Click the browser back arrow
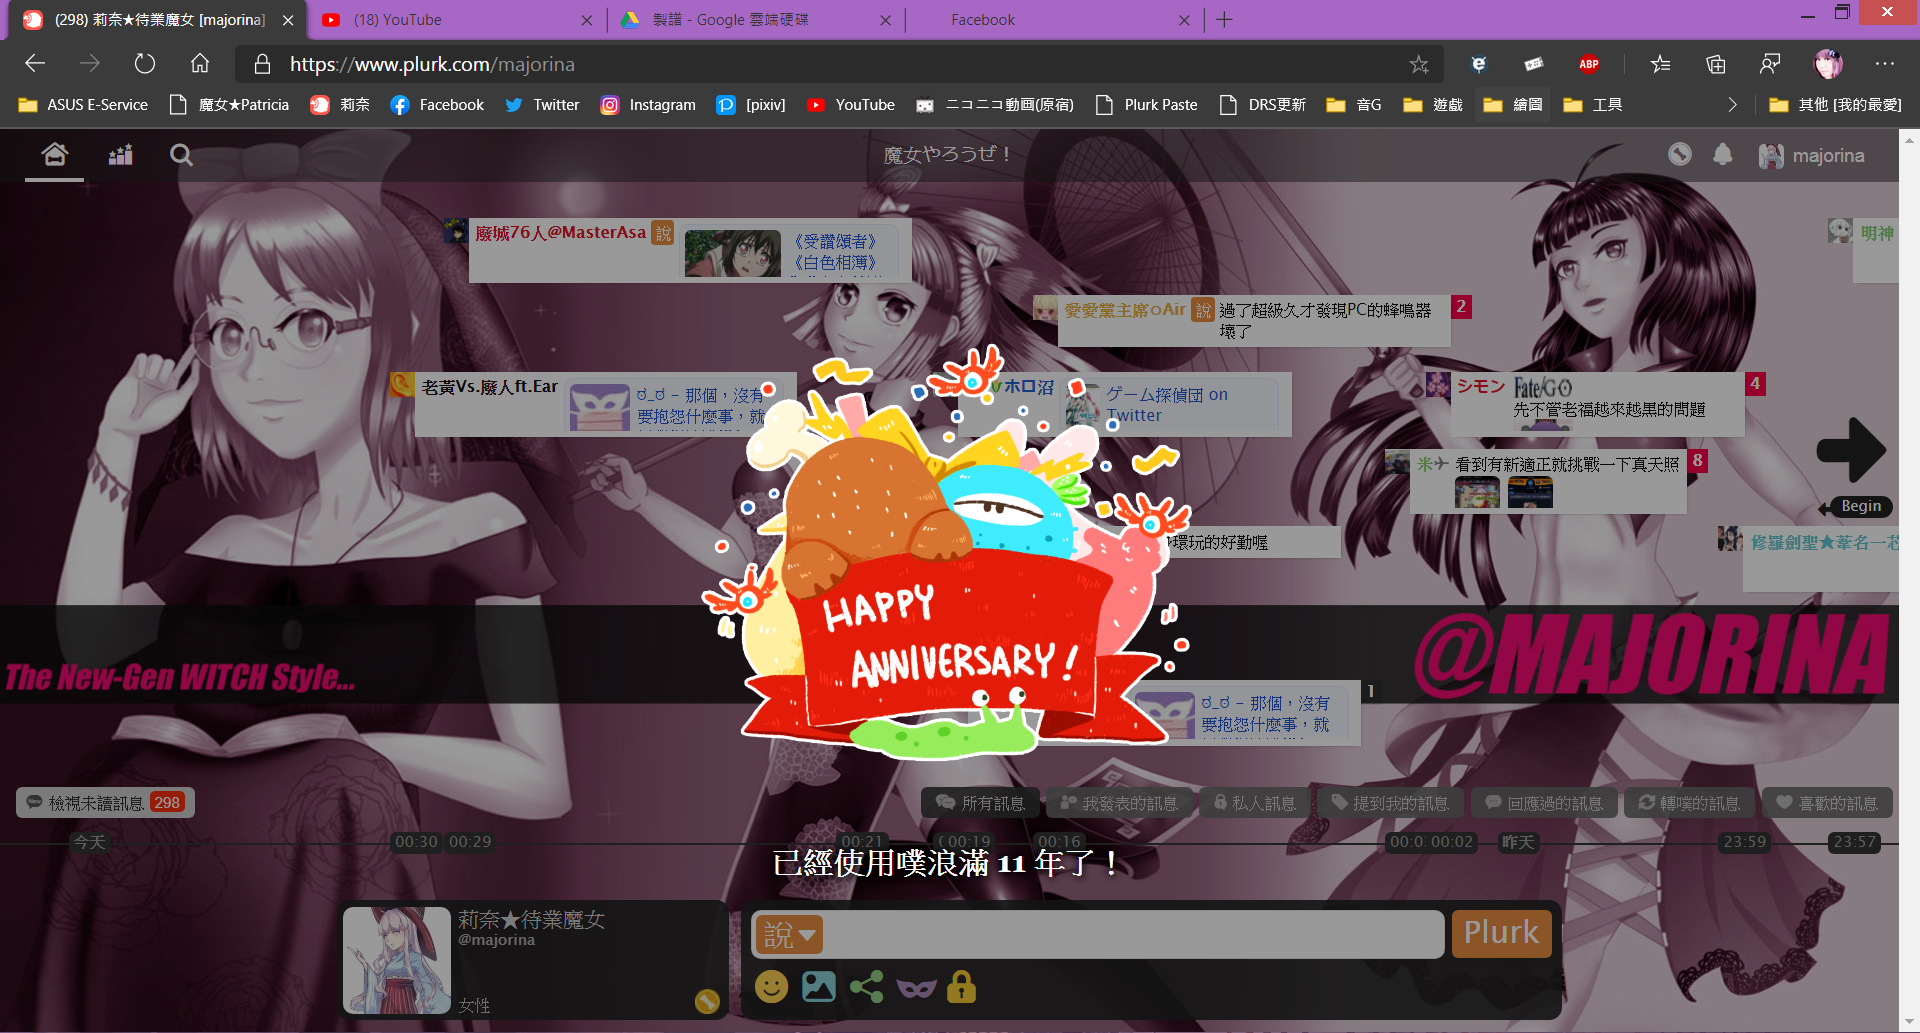1920x1033 pixels. (x=35, y=64)
